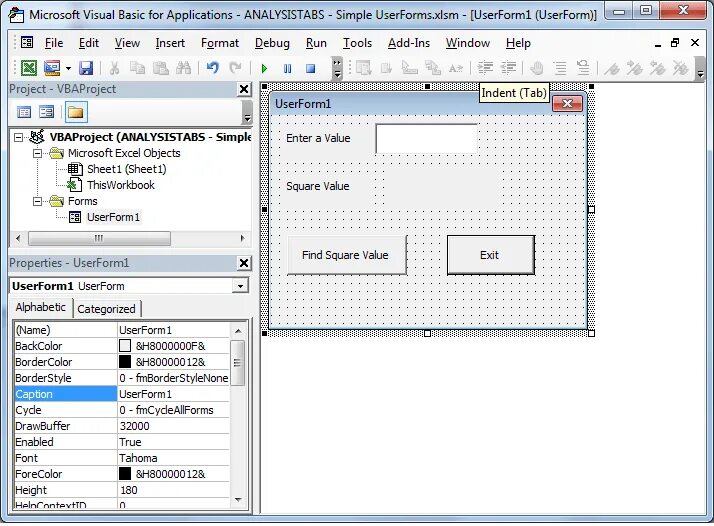Image resolution: width=714 pixels, height=526 pixels.
Task: Click the Insert UserForm toolbar icon
Action: [x=52, y=68]
